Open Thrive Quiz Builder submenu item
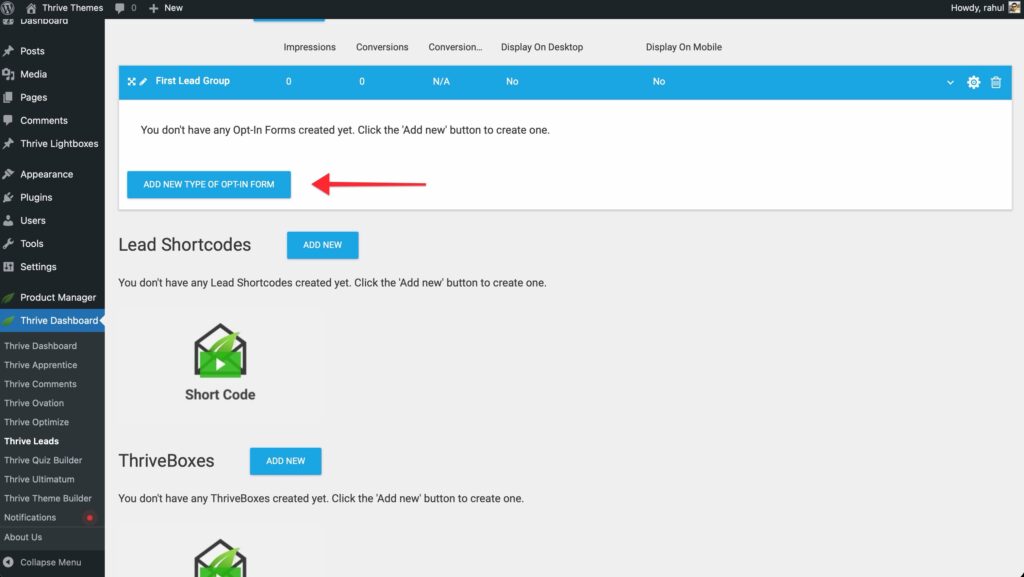 [x=43, y=460]
